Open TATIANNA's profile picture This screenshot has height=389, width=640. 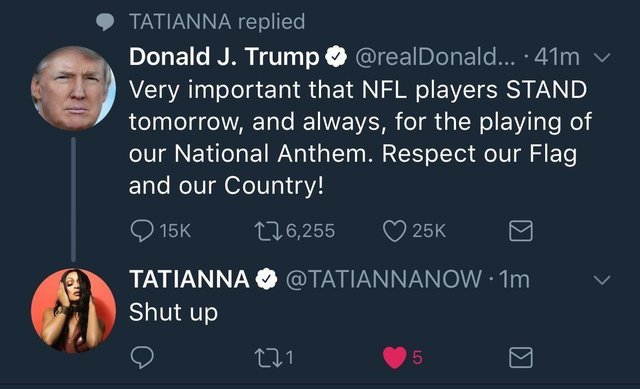[73, 310]
